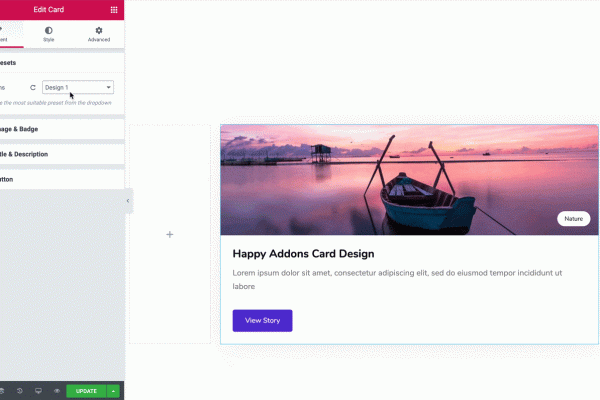
Task: Select the Happy Addons Card Design title
Action: pos(303,254)
